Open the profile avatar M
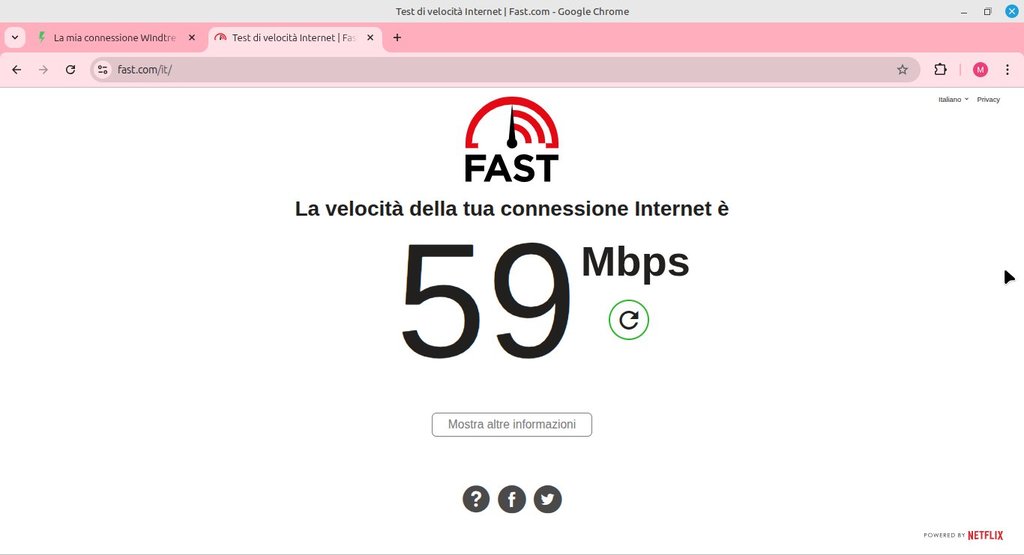 (980, 70)
